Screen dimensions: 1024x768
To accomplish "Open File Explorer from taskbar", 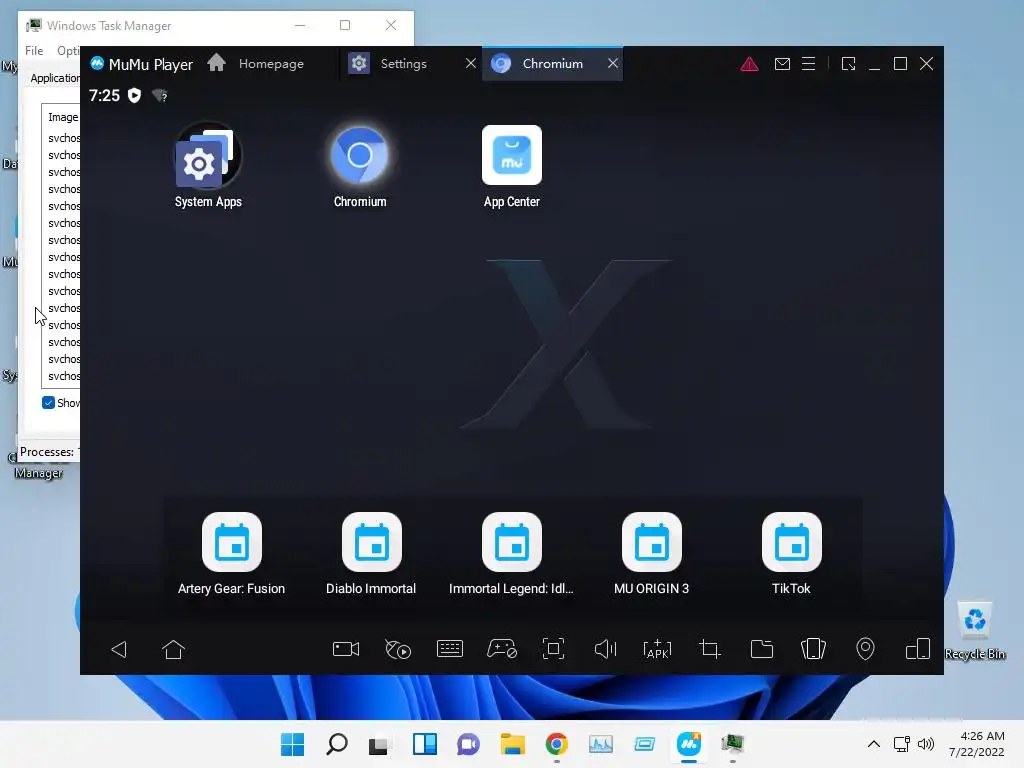I will pyautogui.click(x=513, y=744).
